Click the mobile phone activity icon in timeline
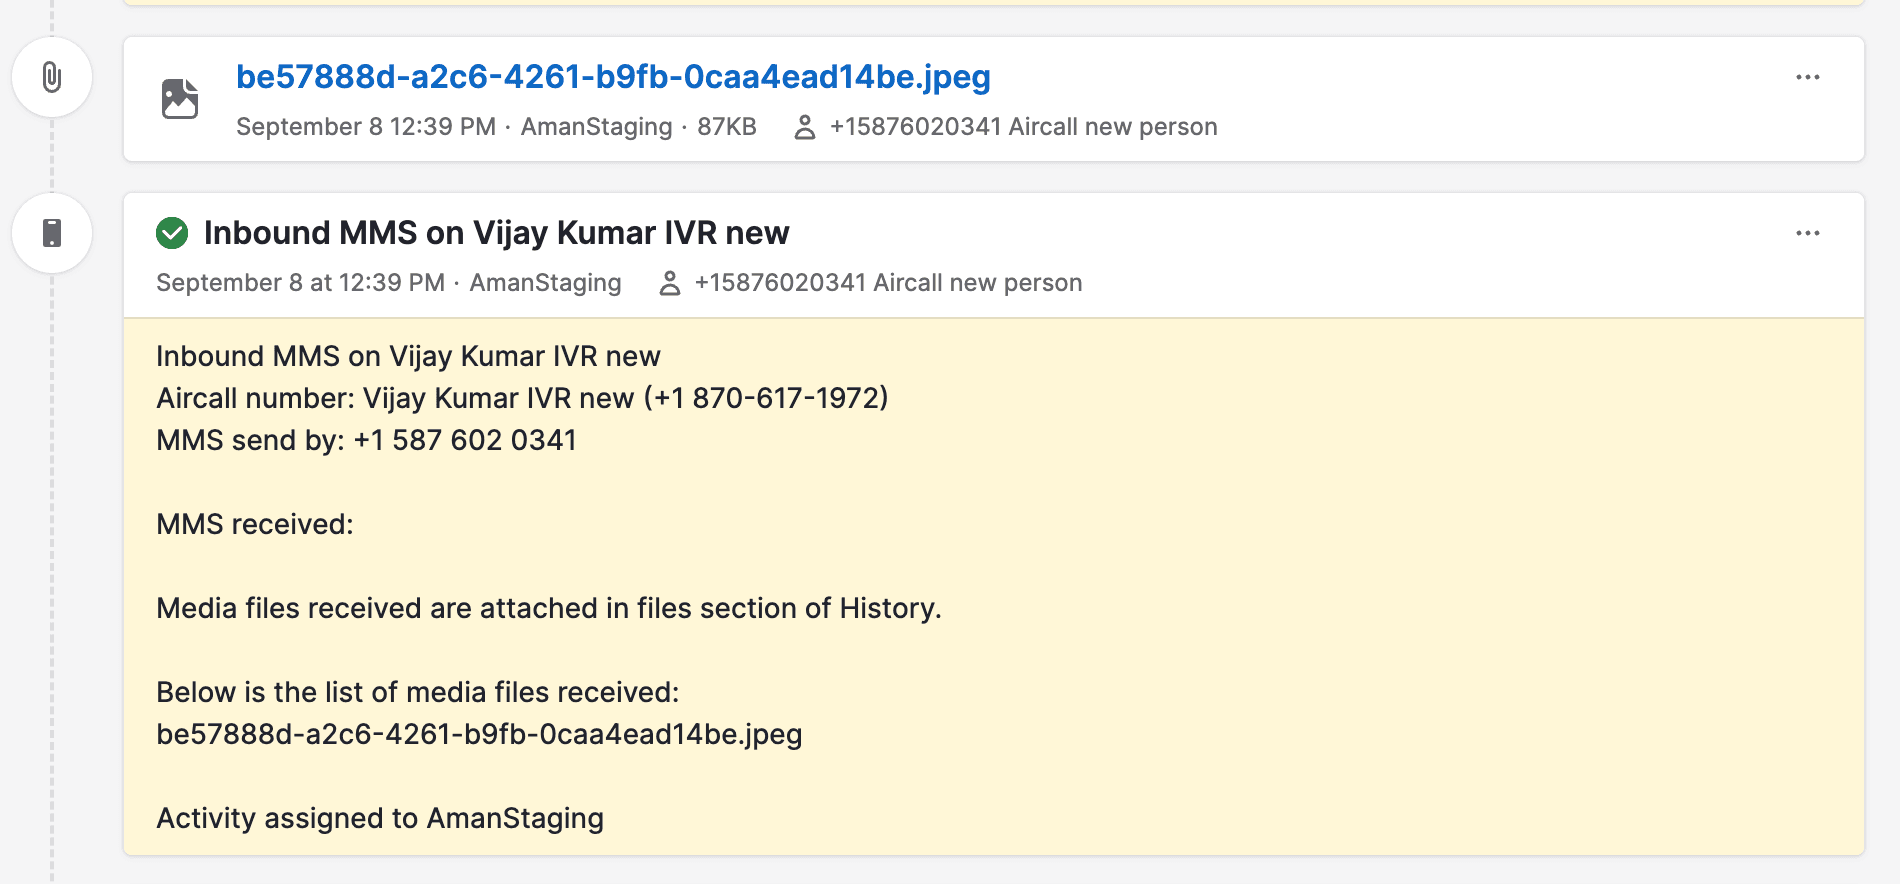 pos(52,233)
